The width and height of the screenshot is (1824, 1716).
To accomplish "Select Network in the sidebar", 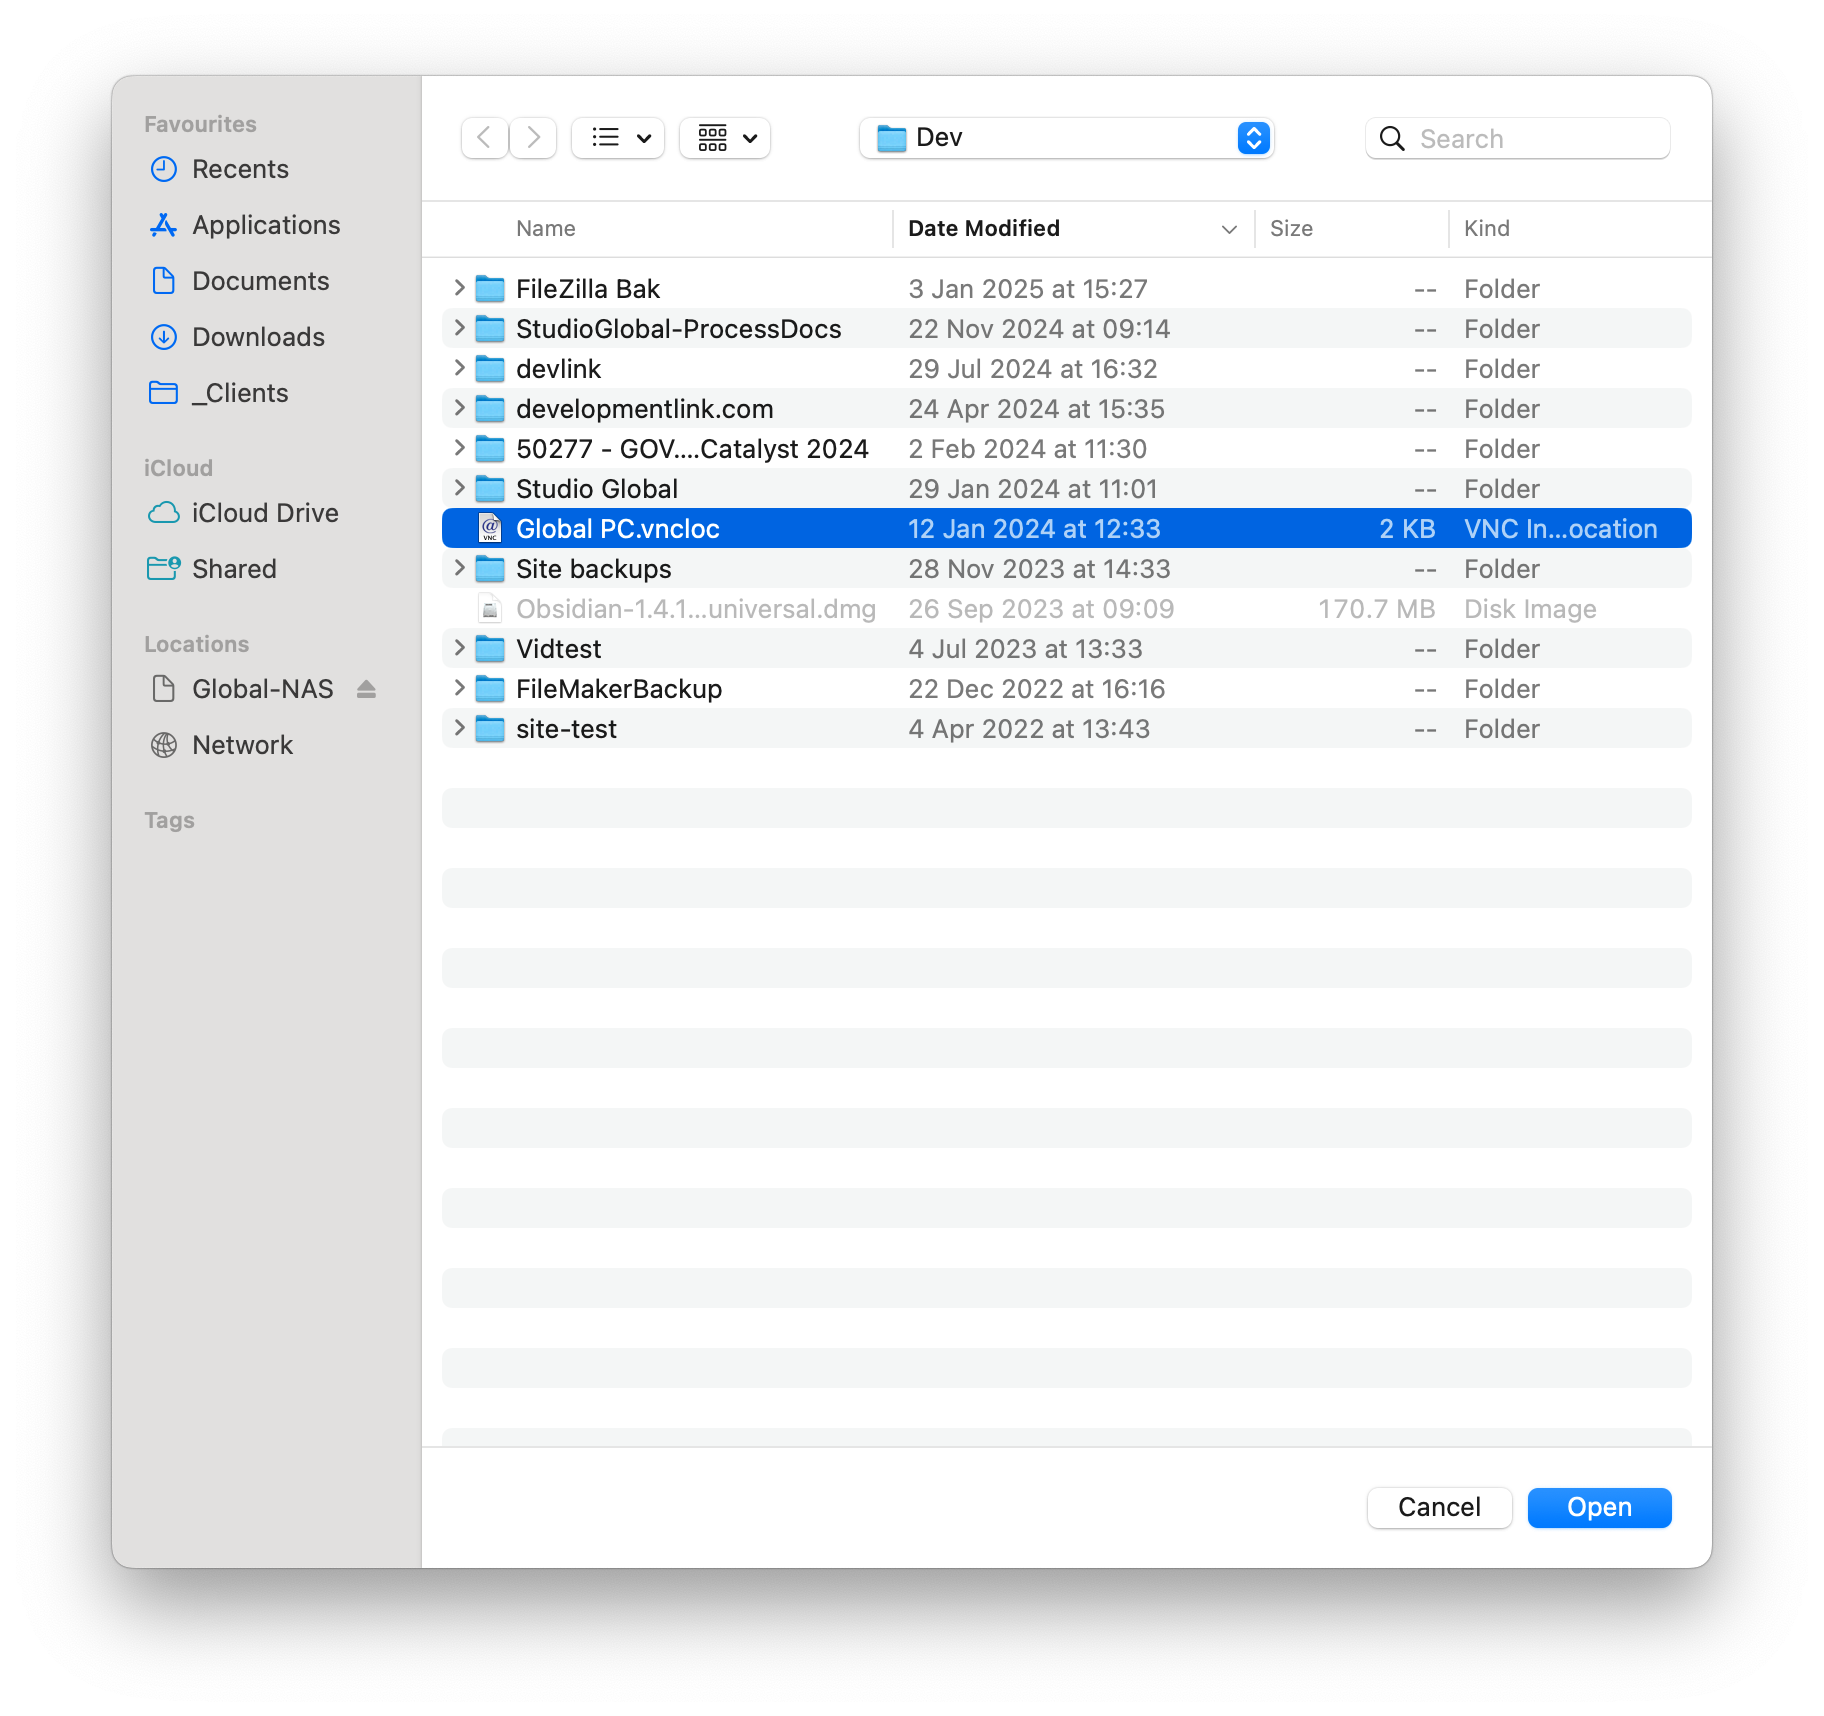I will 222,745.
